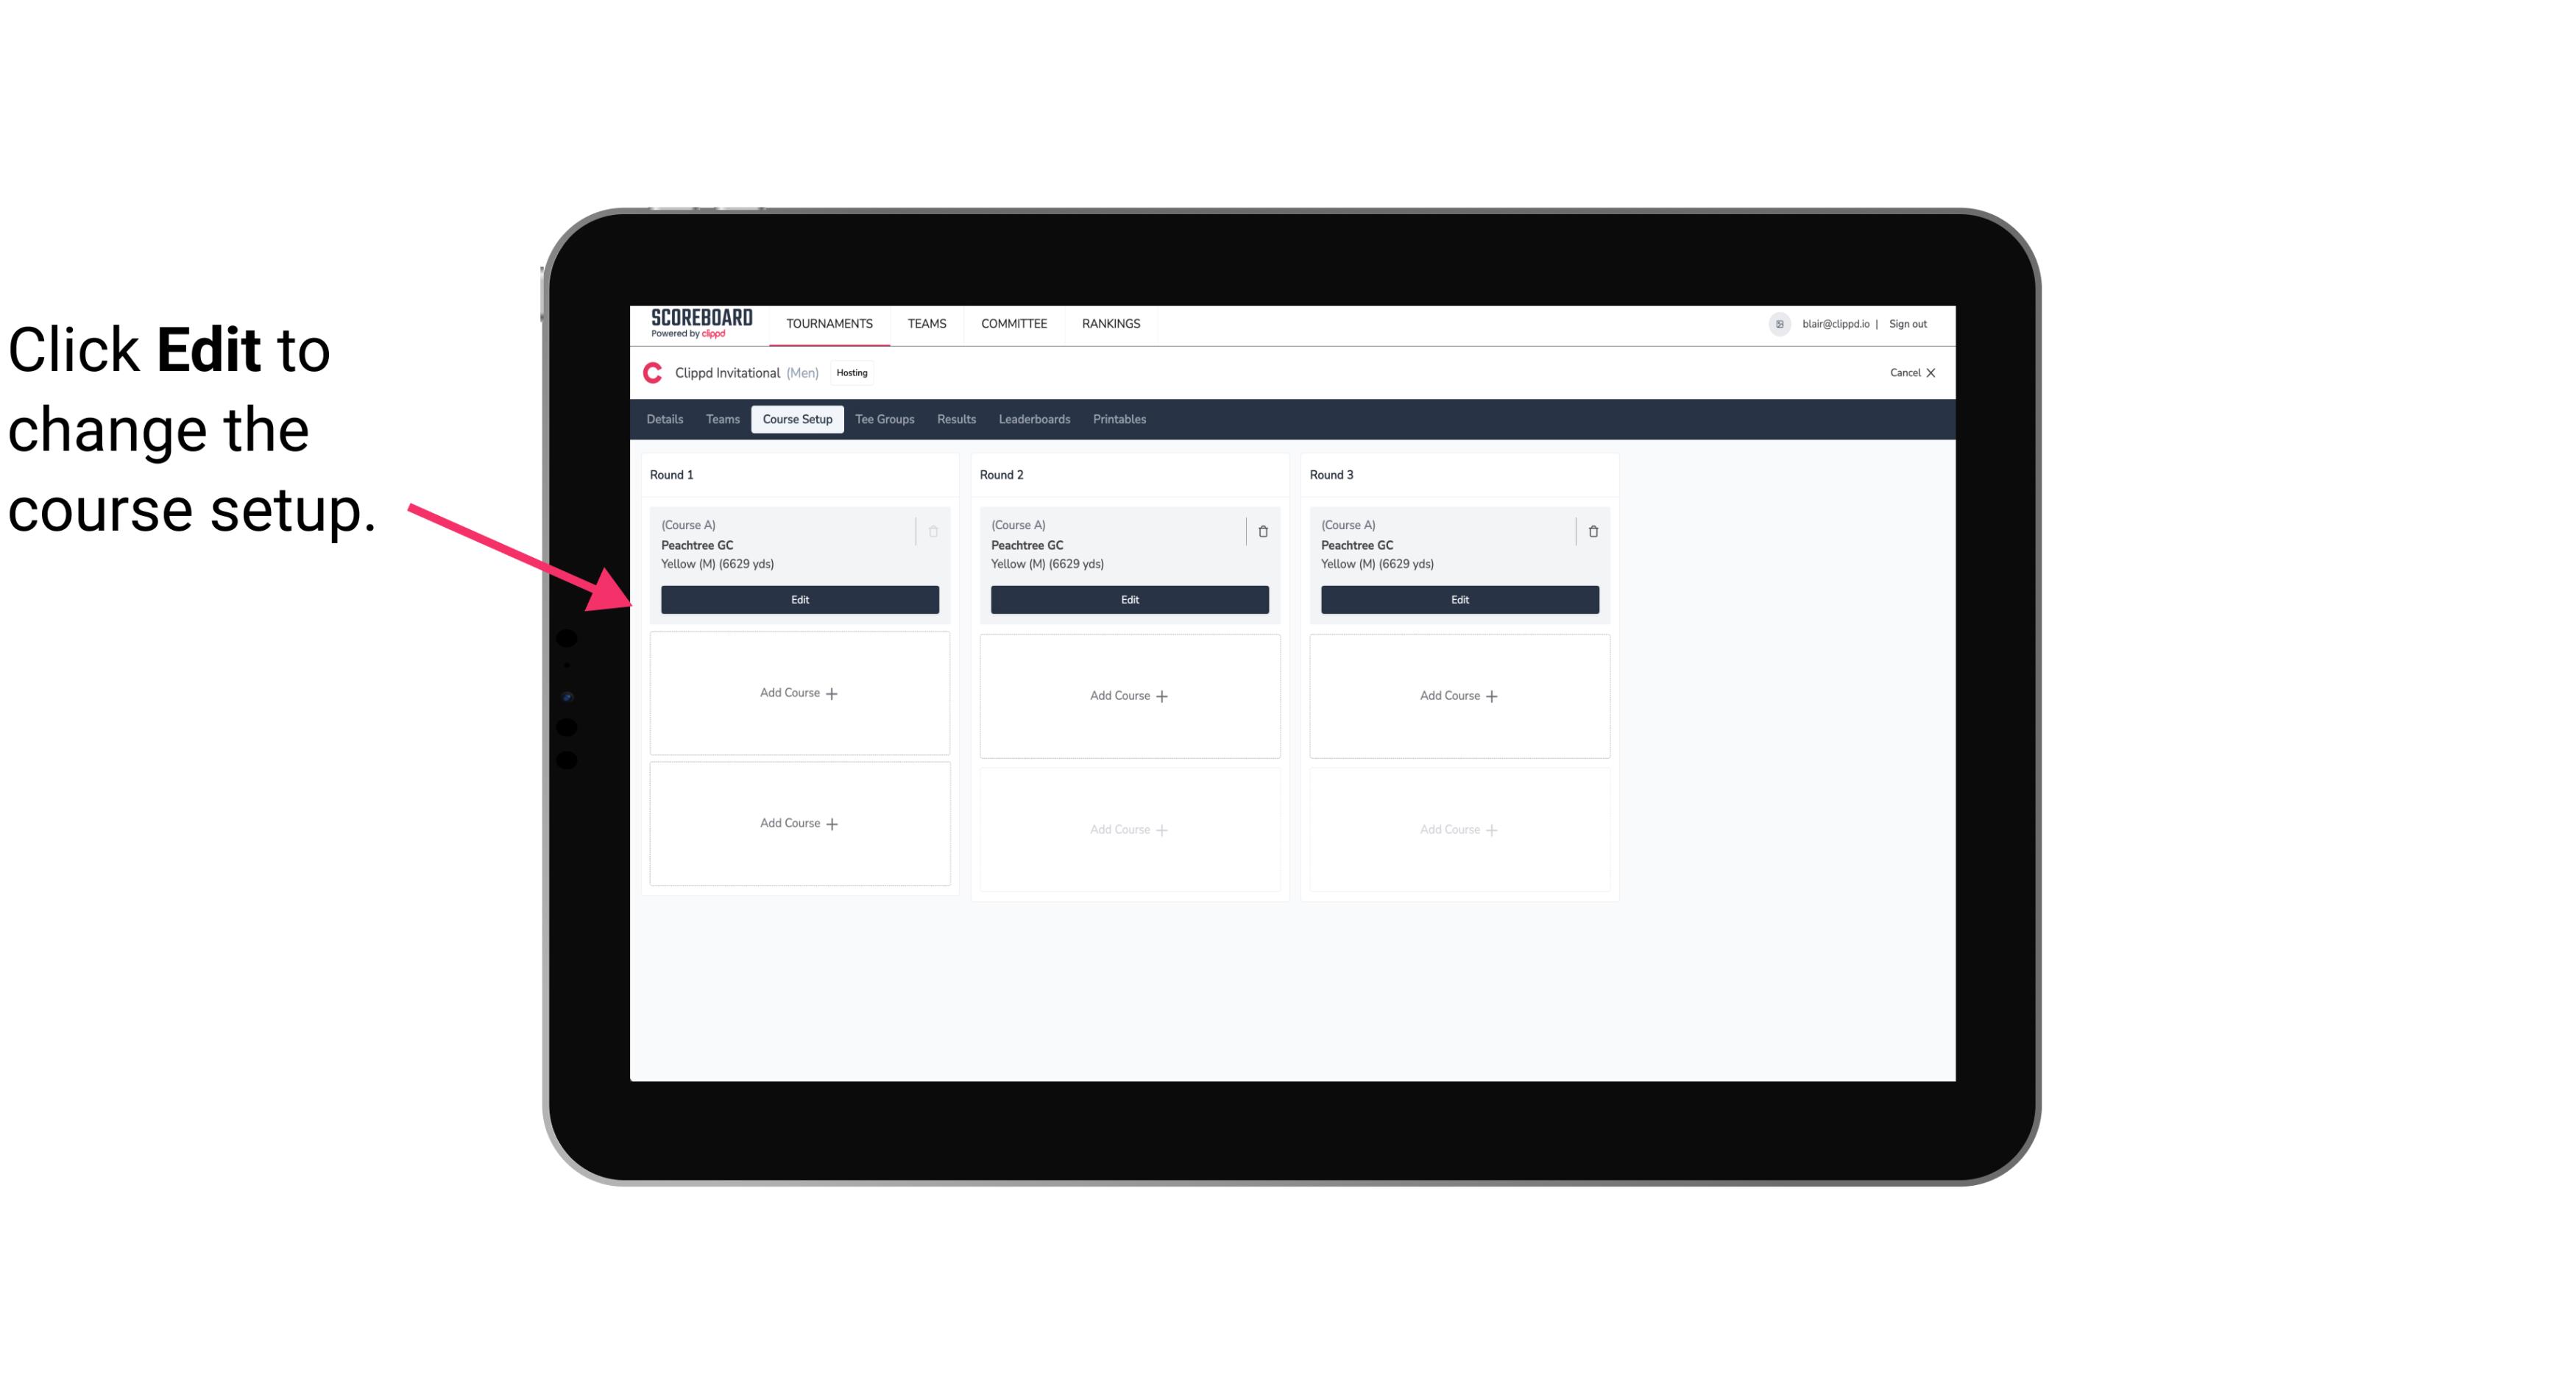The image size is (2576, 1386).
Task: Click the Course Setup tab
Action: coord(796,418)
